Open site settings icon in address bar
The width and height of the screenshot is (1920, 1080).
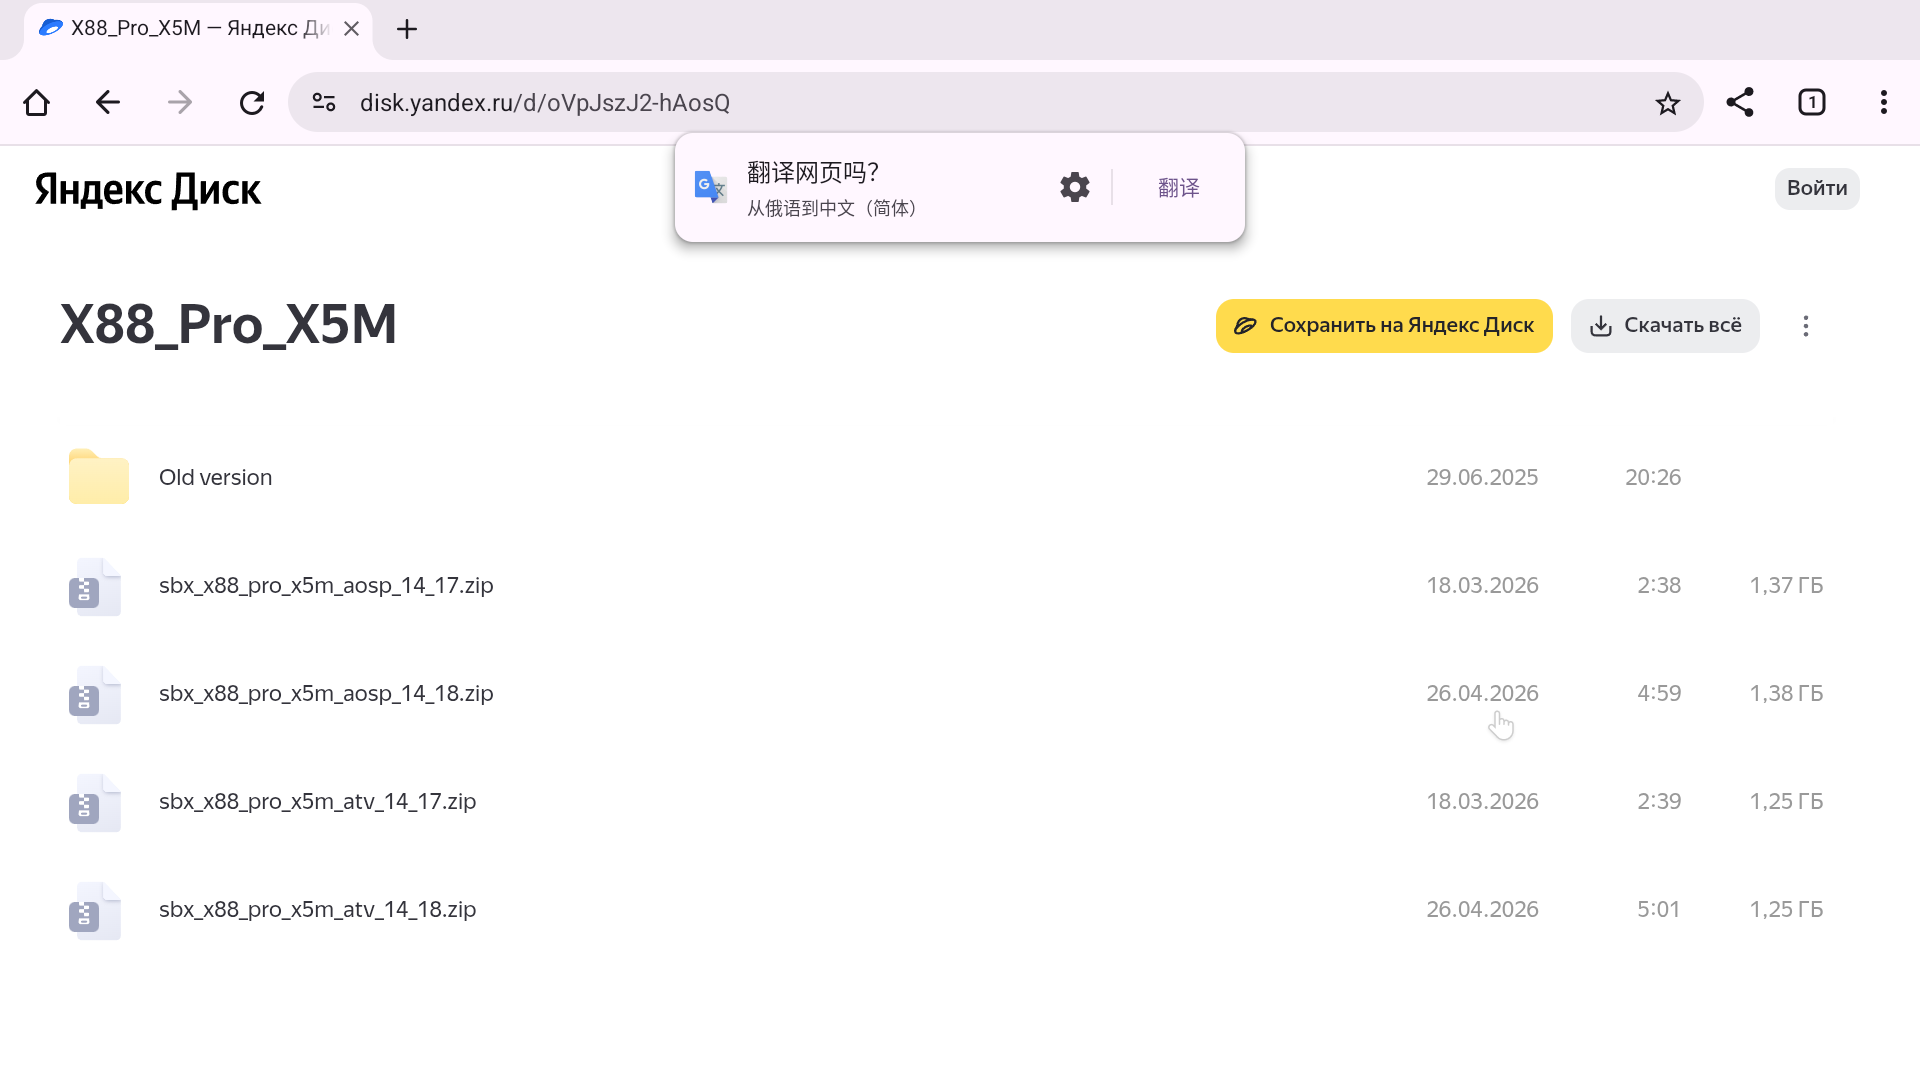tap(324, 102)
